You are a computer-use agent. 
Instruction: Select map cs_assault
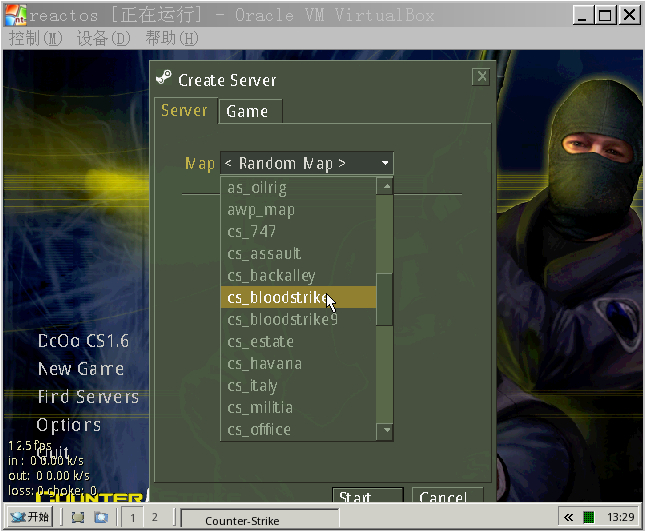point(298,254)
